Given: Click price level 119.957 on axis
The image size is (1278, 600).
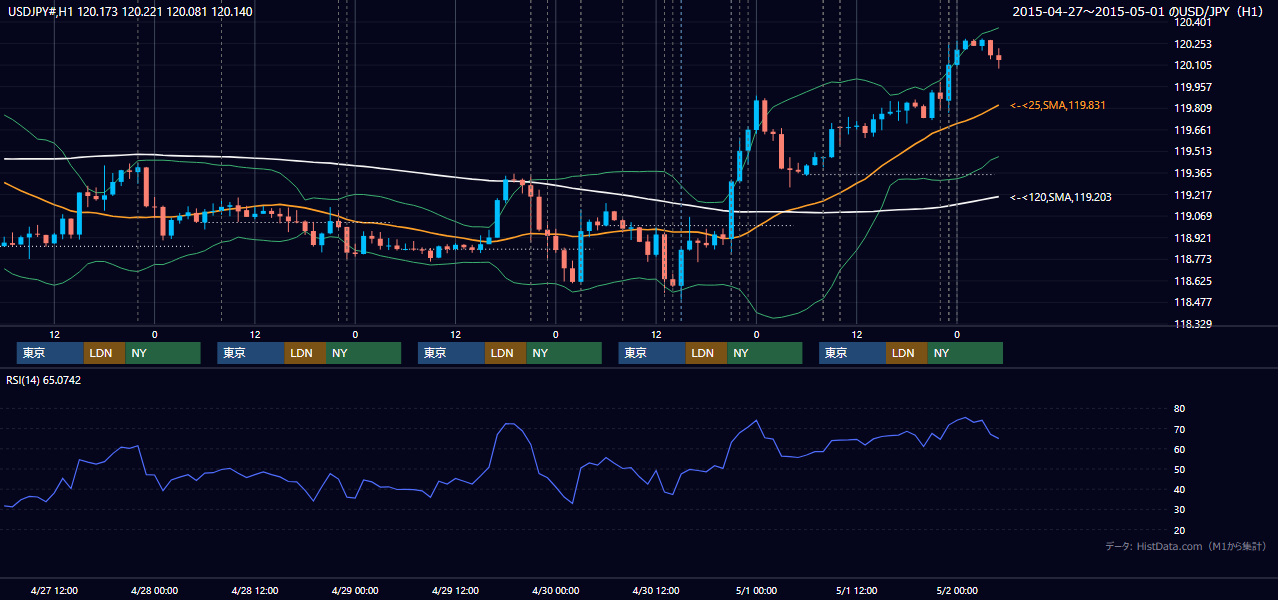Looking at the screenshot, I should (1193, 87).
